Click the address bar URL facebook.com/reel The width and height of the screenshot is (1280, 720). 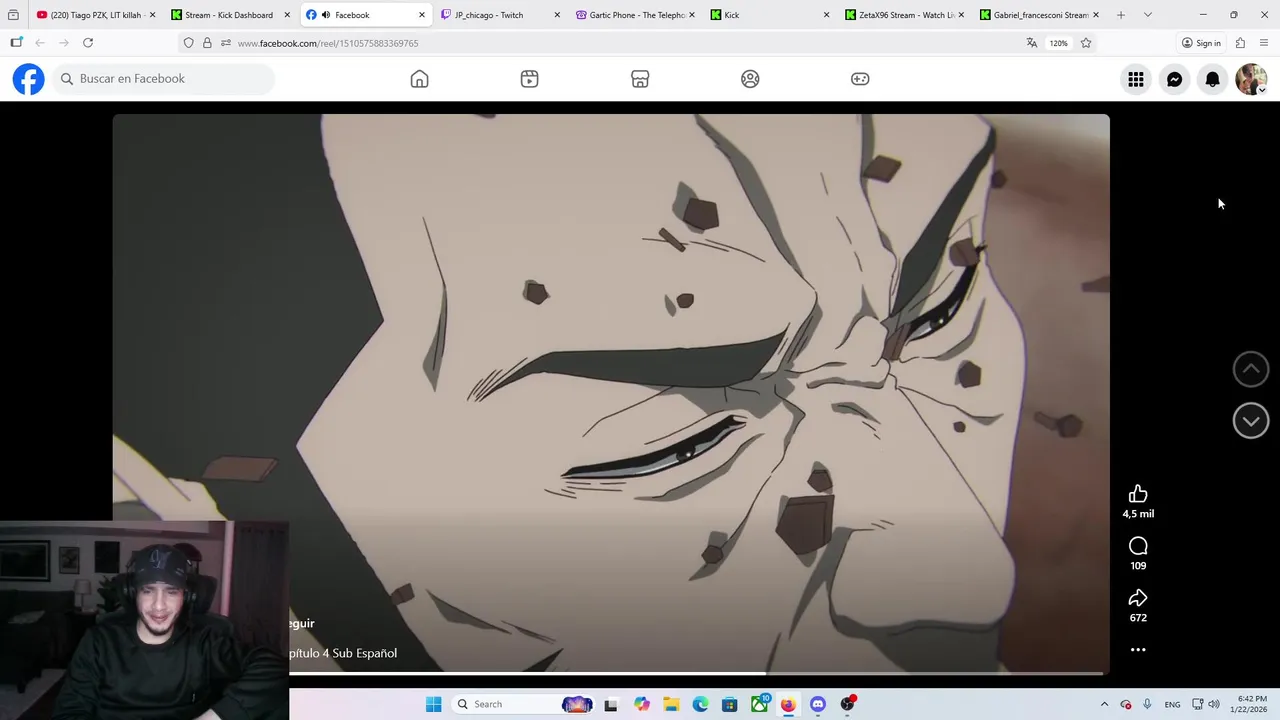click(x=328, y=43)
